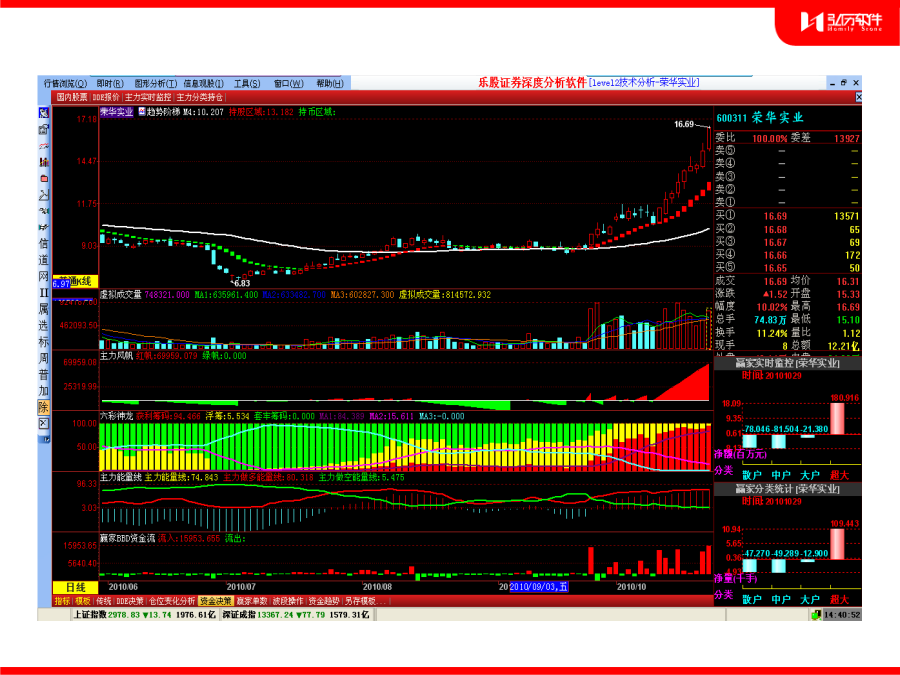Expand the left toolbar overflow arrow
Image resolution: width=900 pixels, height=675 pixels.
(x=44, y=439)
